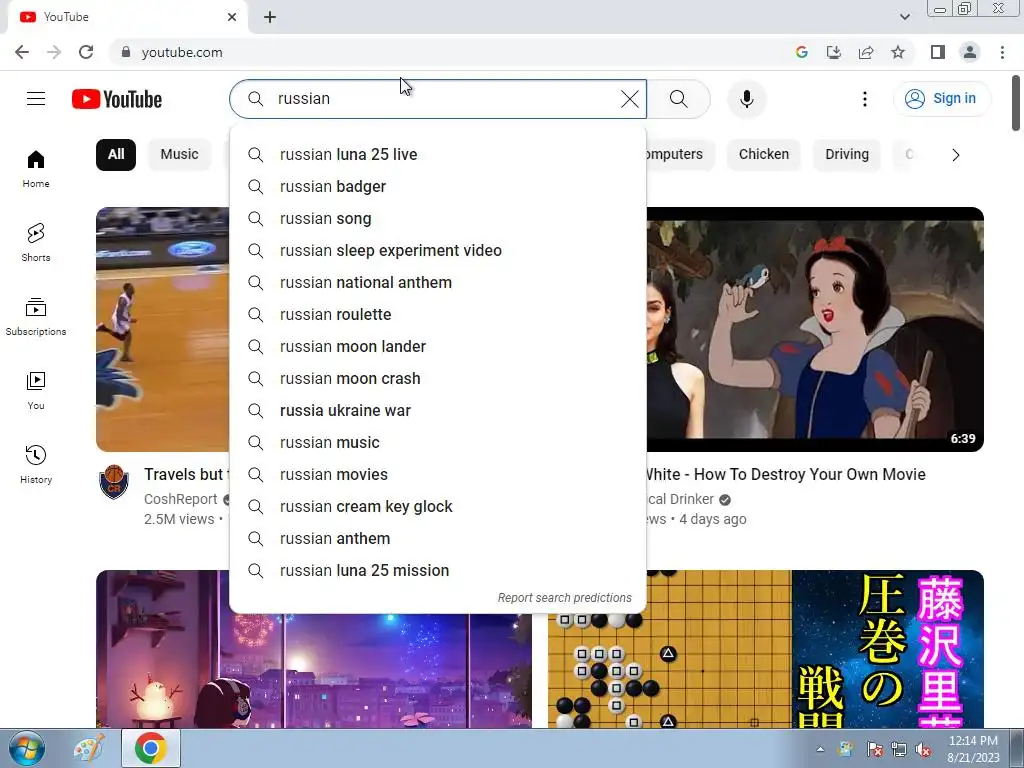Open the lofi night city video thumbnail
The width and height of the screenshot is (1024, 768).
(313, 671)
